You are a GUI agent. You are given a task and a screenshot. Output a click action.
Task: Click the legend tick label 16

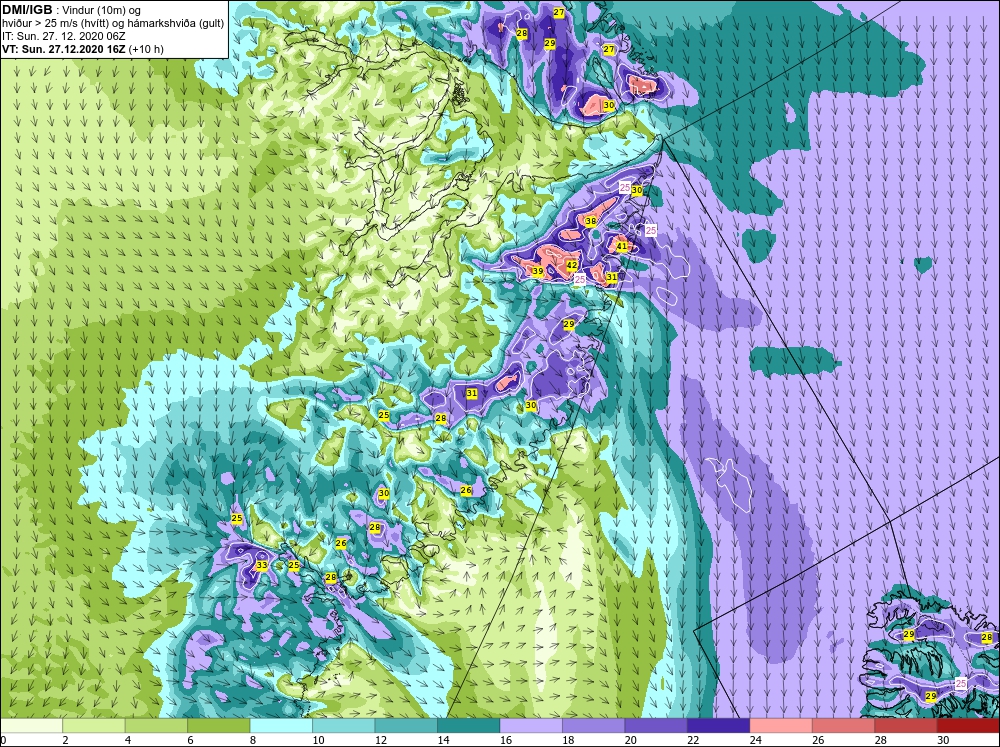506,740
